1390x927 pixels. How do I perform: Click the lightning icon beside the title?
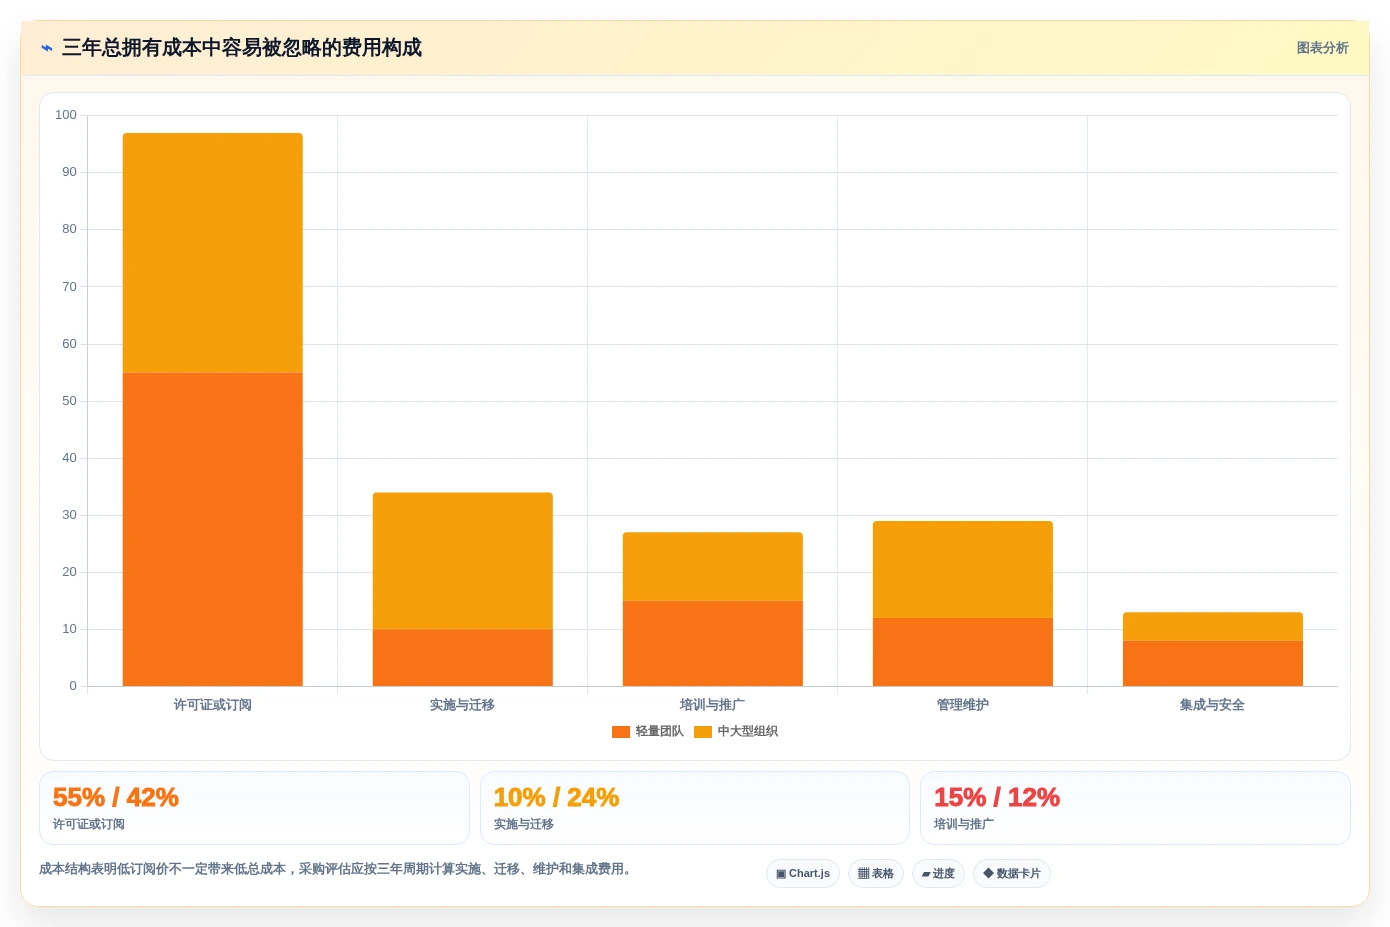click(47, 48)
